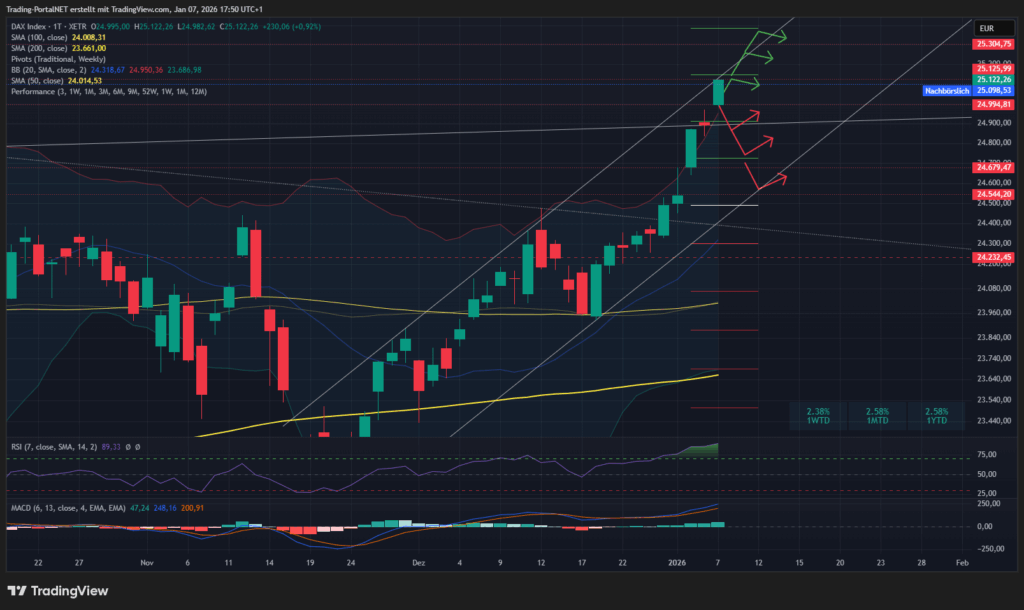Click the 25.304,75 red price tag
The image size is (1024, 610).
pyautogui.click(x=994, y=44)
